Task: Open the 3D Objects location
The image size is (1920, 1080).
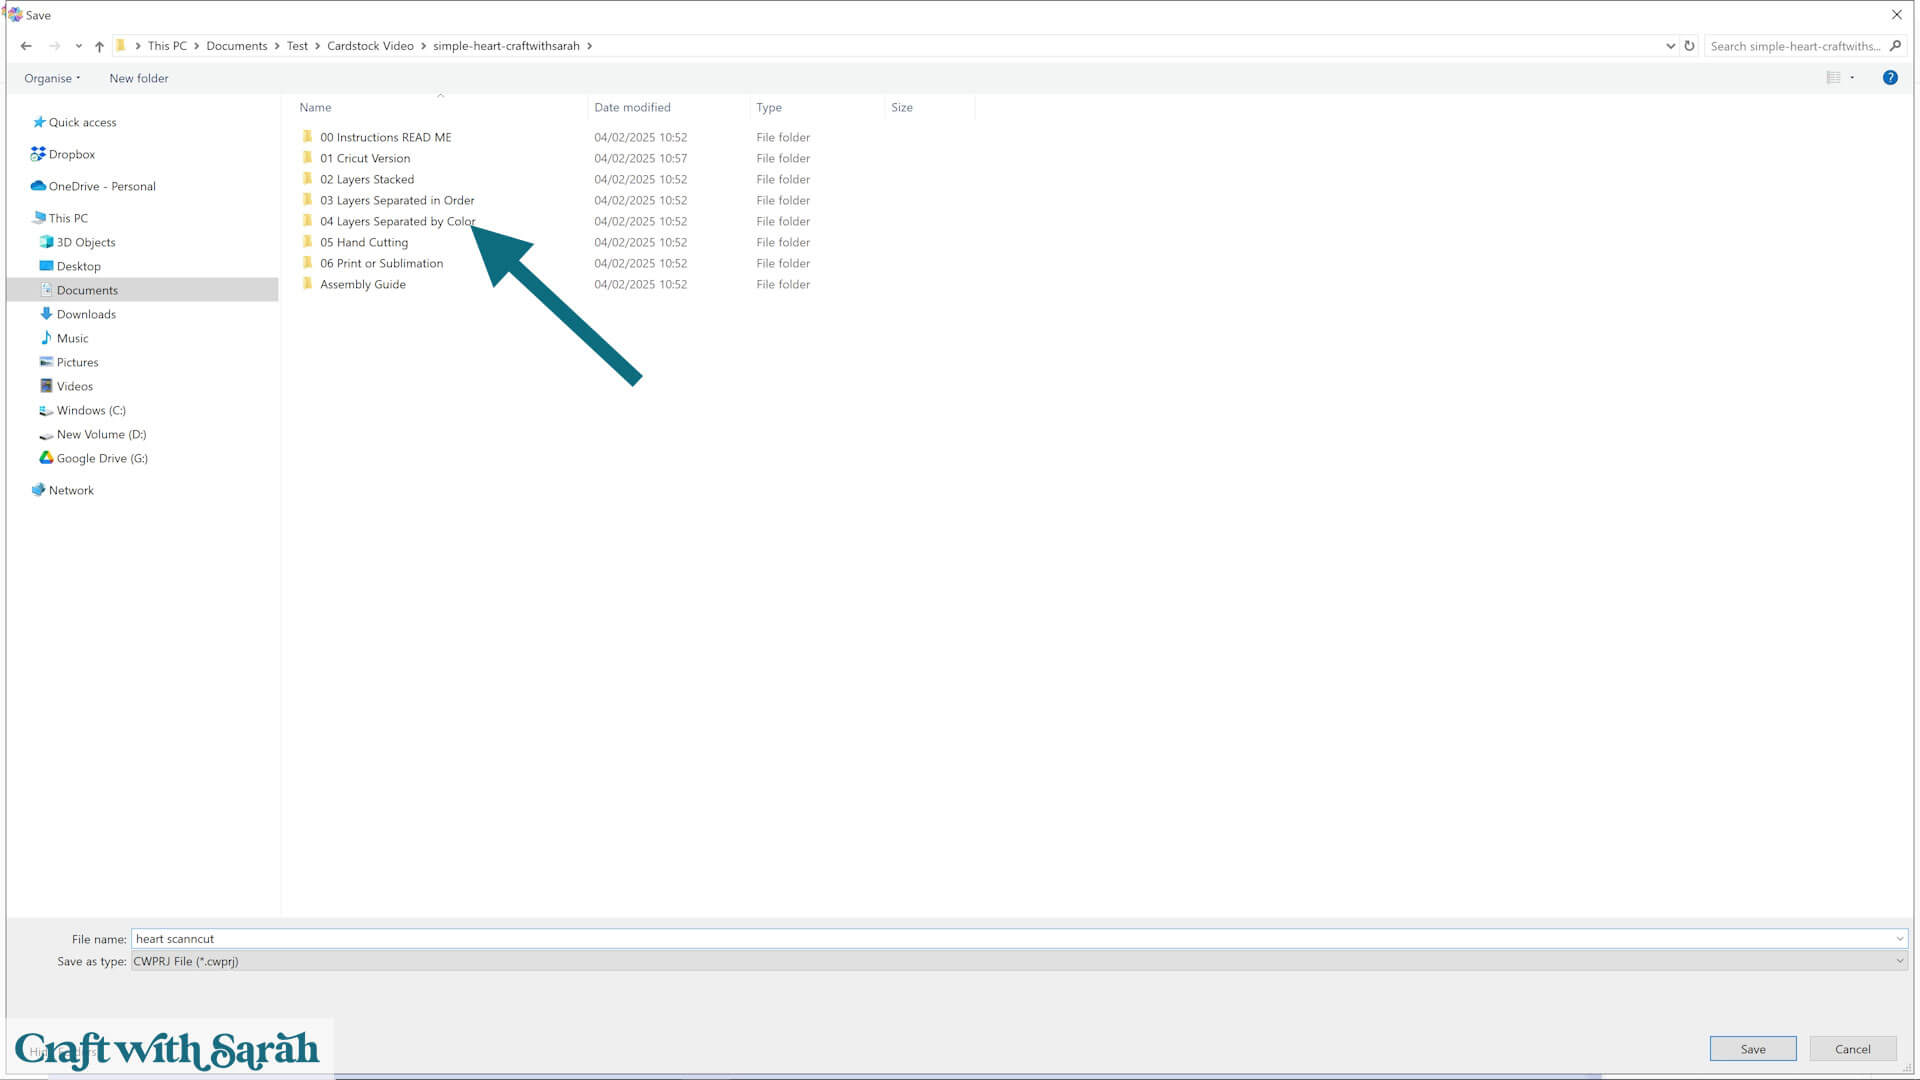Action: [x=86, y=242]
